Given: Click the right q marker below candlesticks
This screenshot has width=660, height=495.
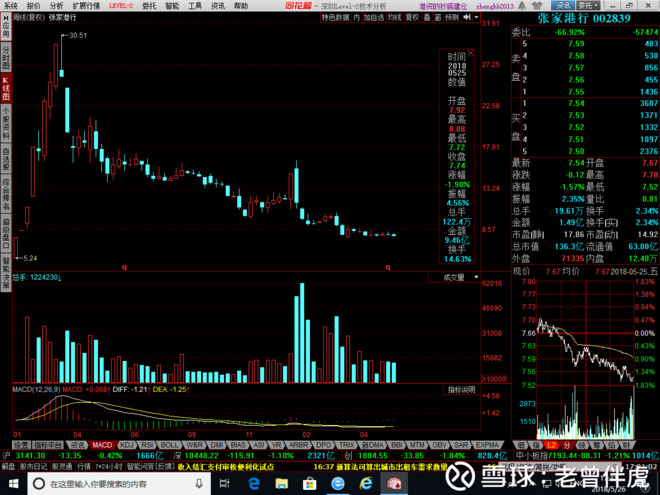Looking at the screenshot, I should (x=388, y=267).
